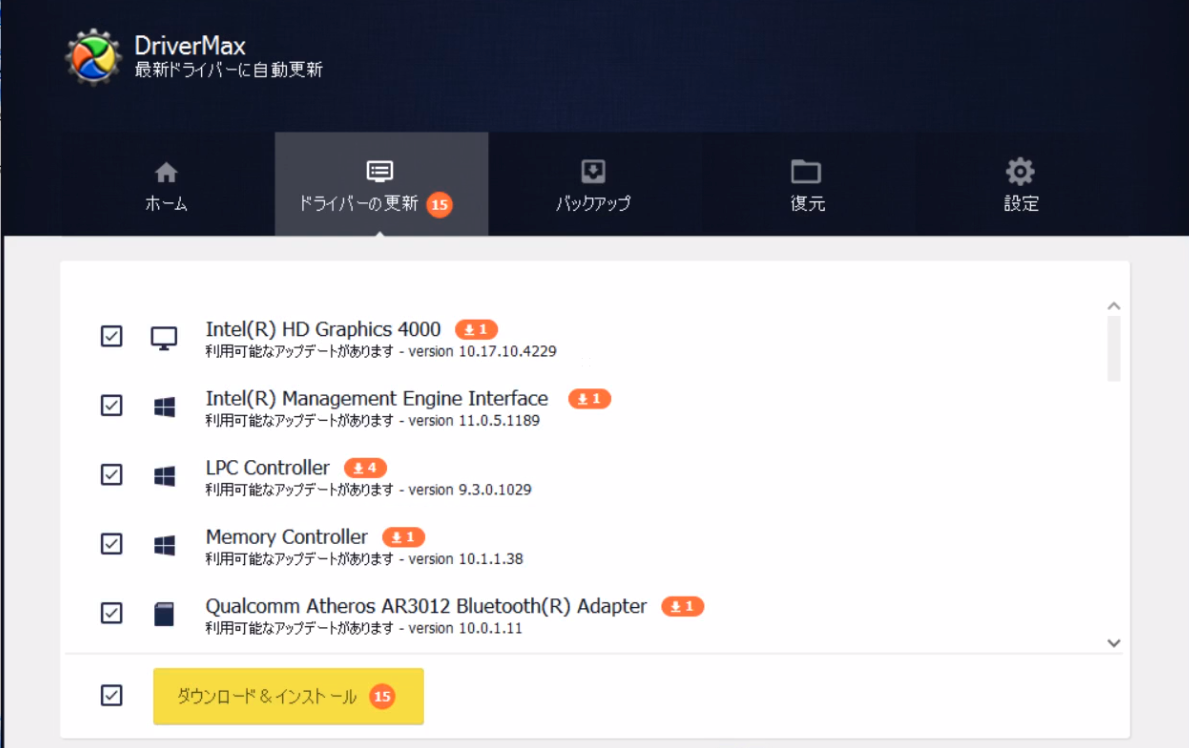The width and height of the screenshot is (1189, 748).
Task: Click update badge next to Memory Controller
Action: click(x=403, y=537)
